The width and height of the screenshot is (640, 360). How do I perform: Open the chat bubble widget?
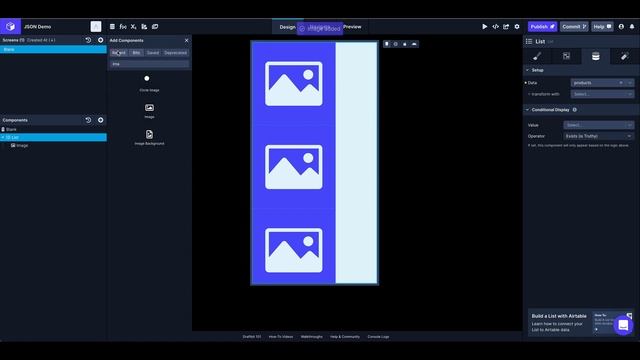[623, 325]
